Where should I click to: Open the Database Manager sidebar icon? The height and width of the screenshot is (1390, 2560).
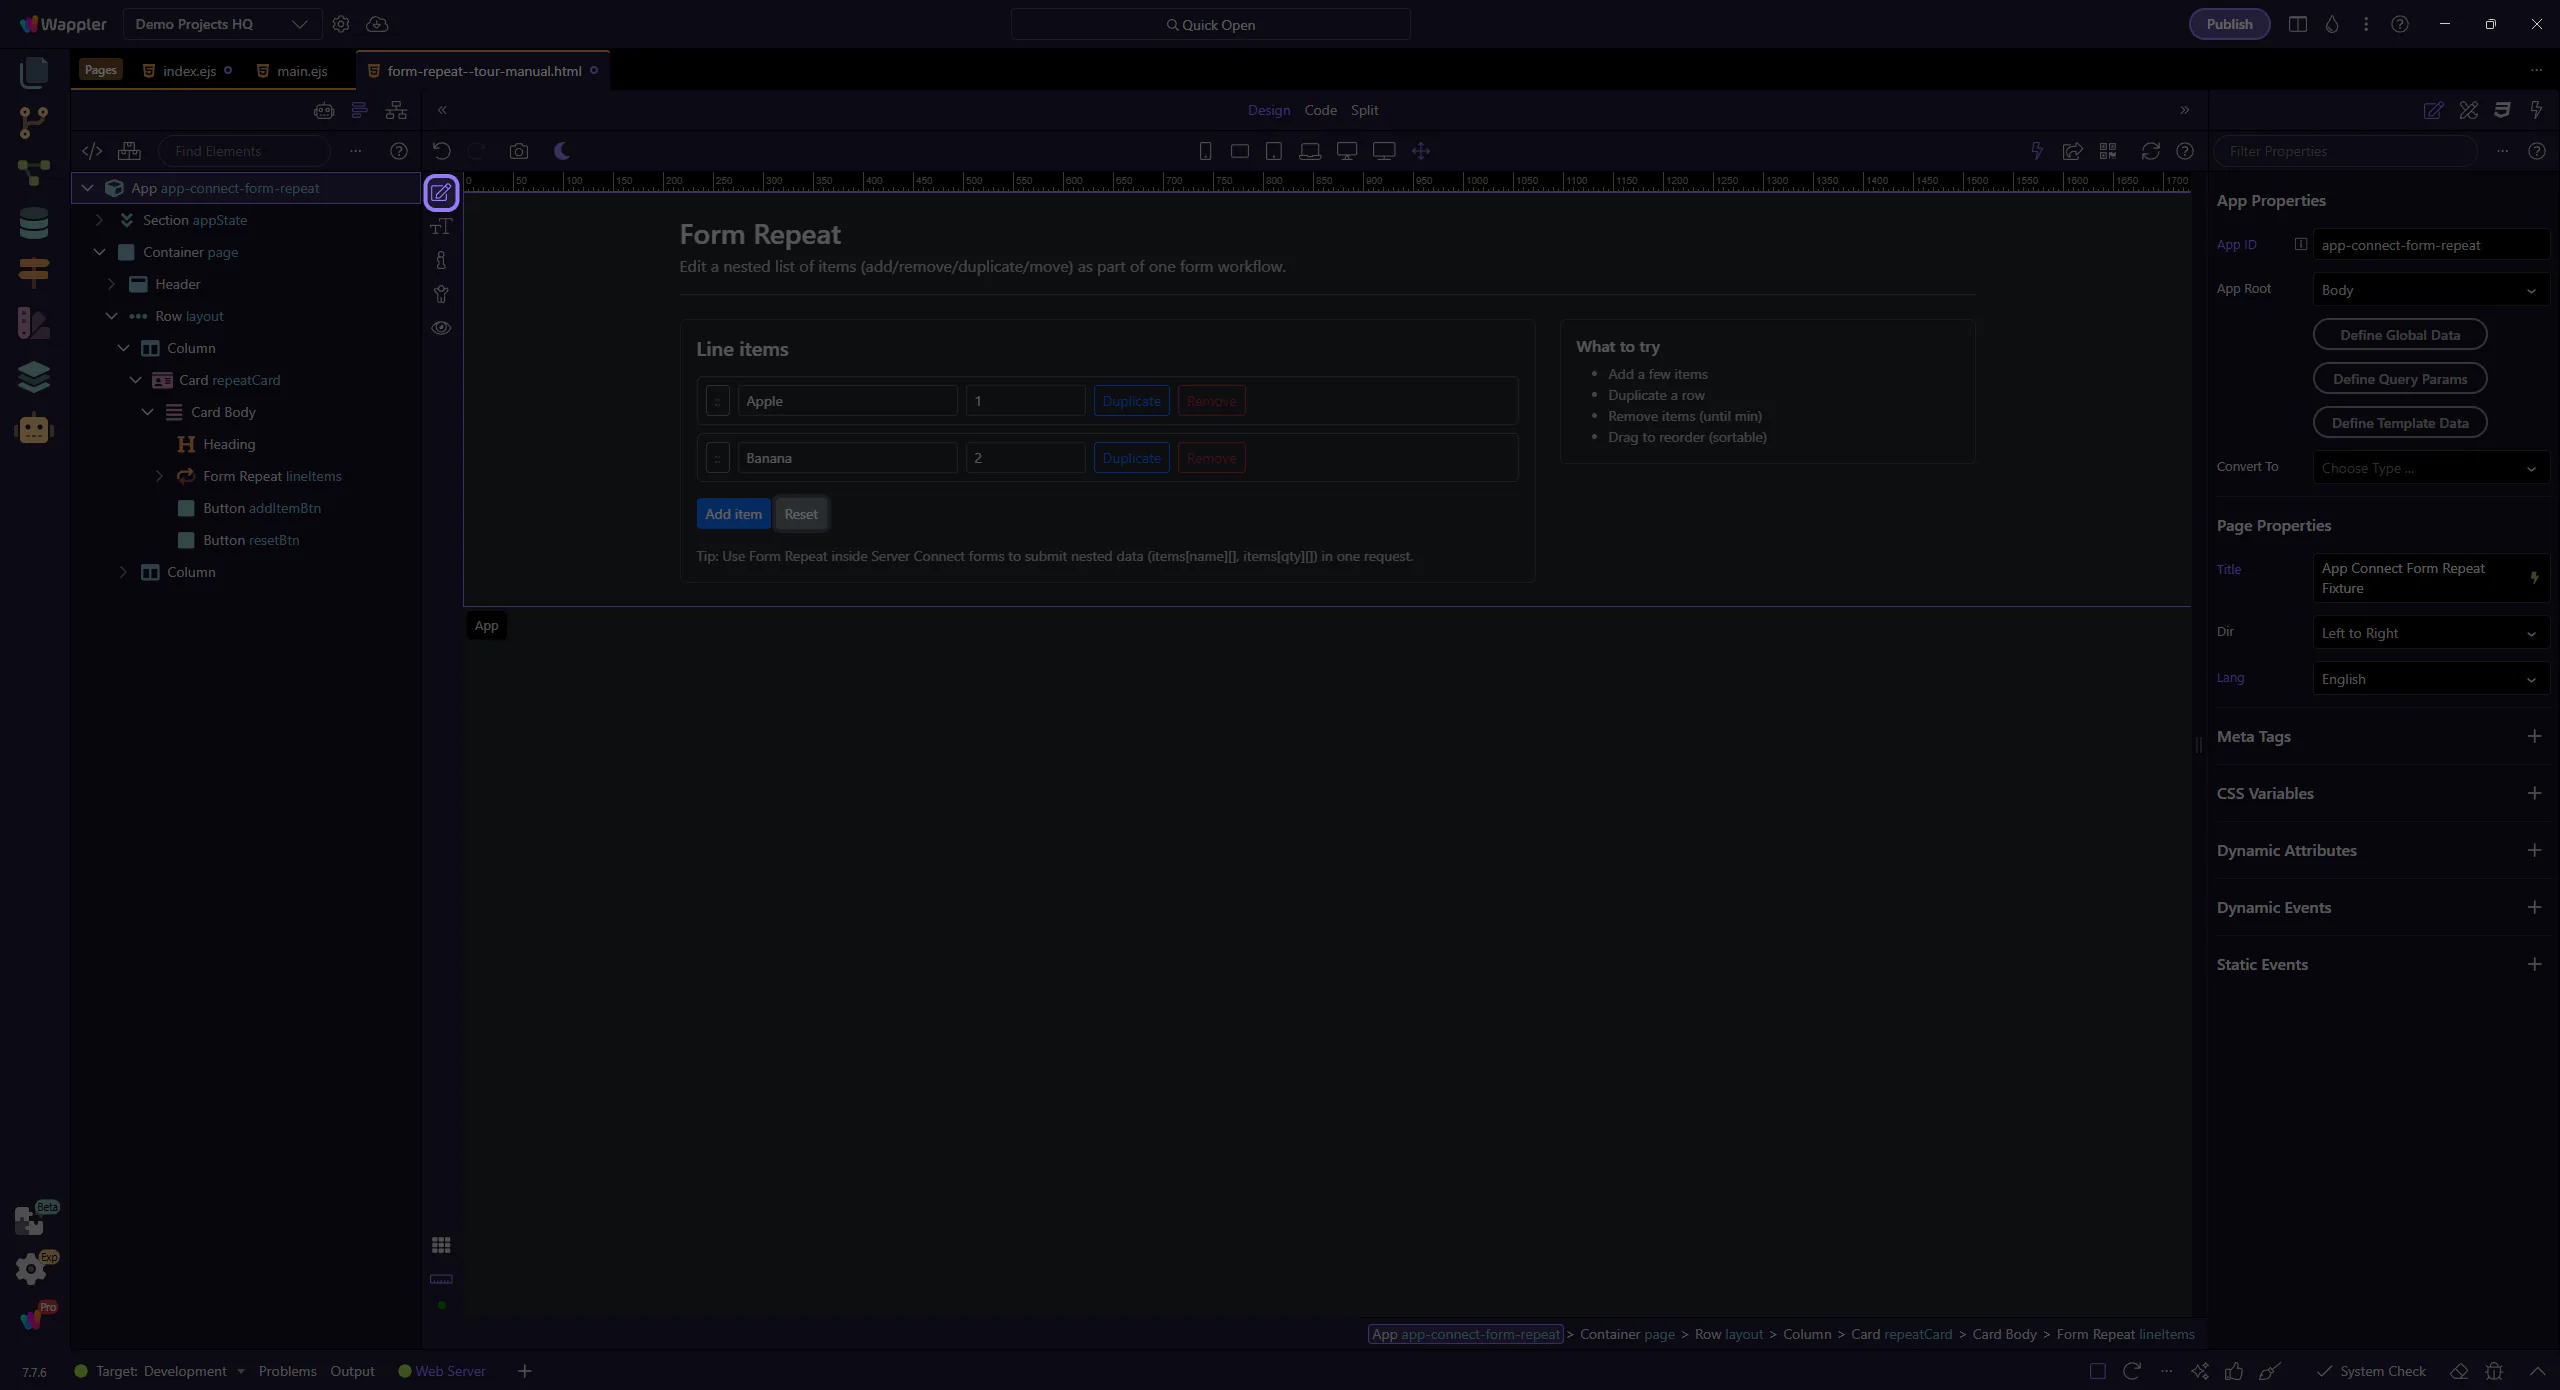tap(33, 222)
